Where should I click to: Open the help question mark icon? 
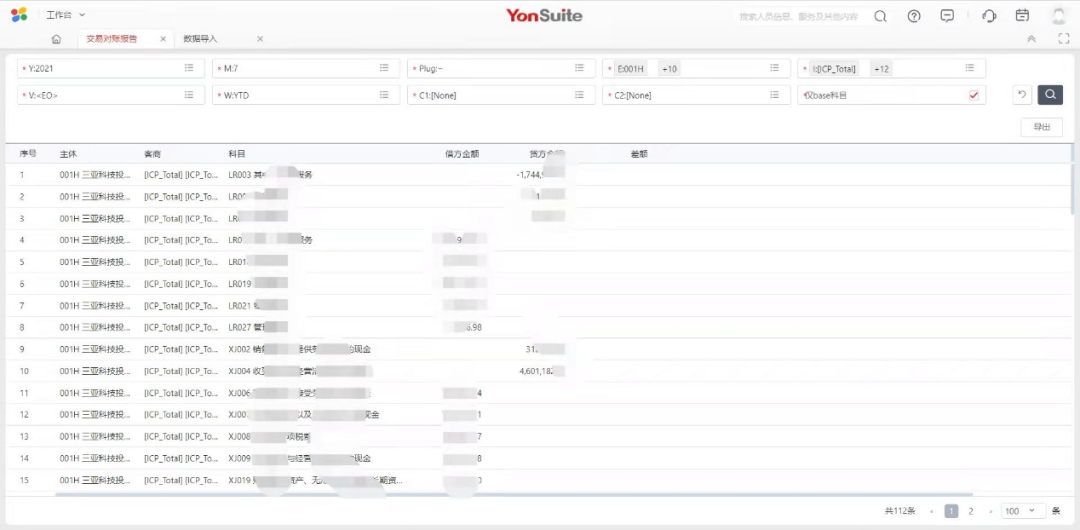[914, 16]
